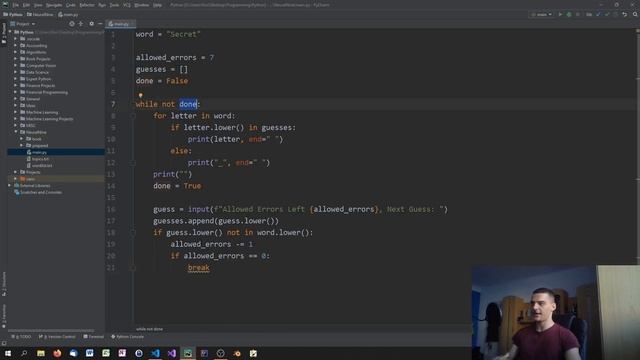Click the PyCharm icon on the taskbar
This screenshot has height=360, width=640.
pyautogui.click(x=188, y=353)
